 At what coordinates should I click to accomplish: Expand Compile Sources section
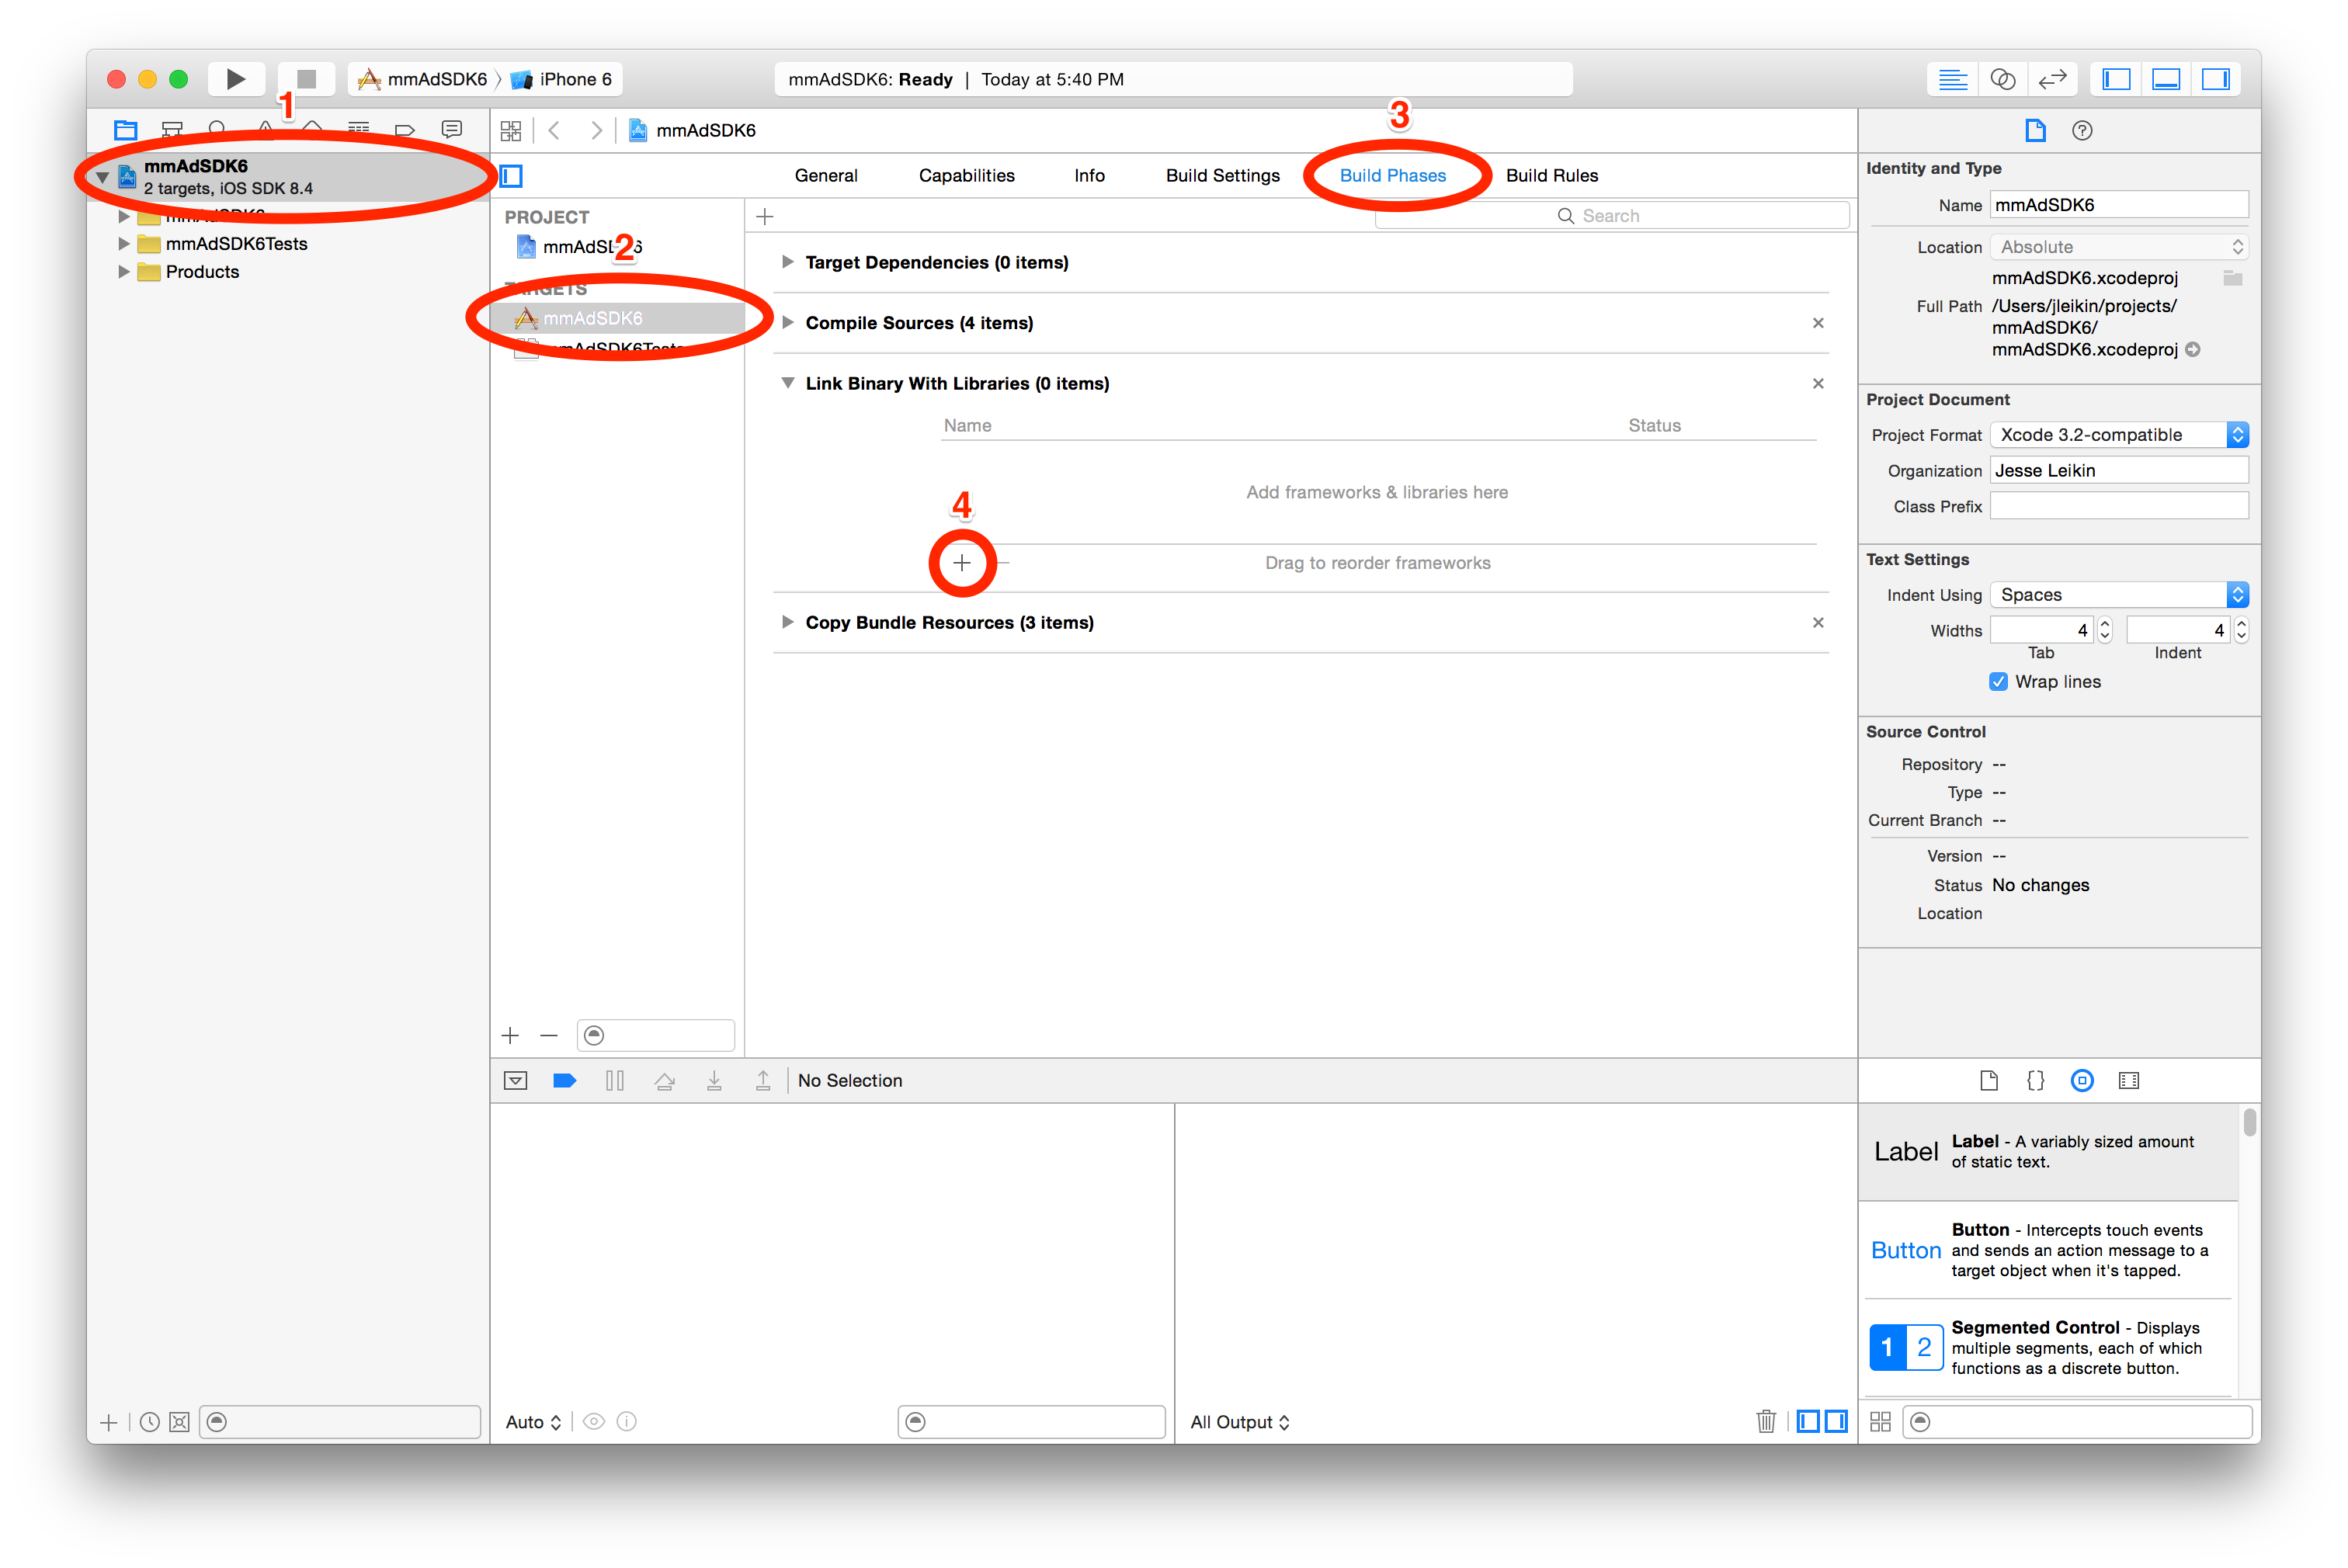pyautogui.click(x=788, y=323)
